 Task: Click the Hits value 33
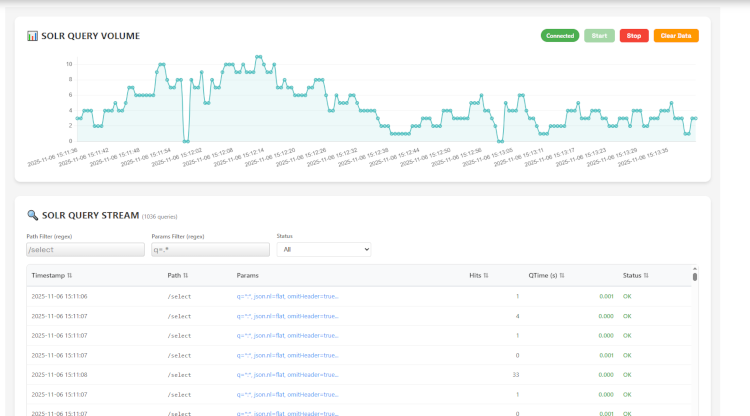point(516,375)
